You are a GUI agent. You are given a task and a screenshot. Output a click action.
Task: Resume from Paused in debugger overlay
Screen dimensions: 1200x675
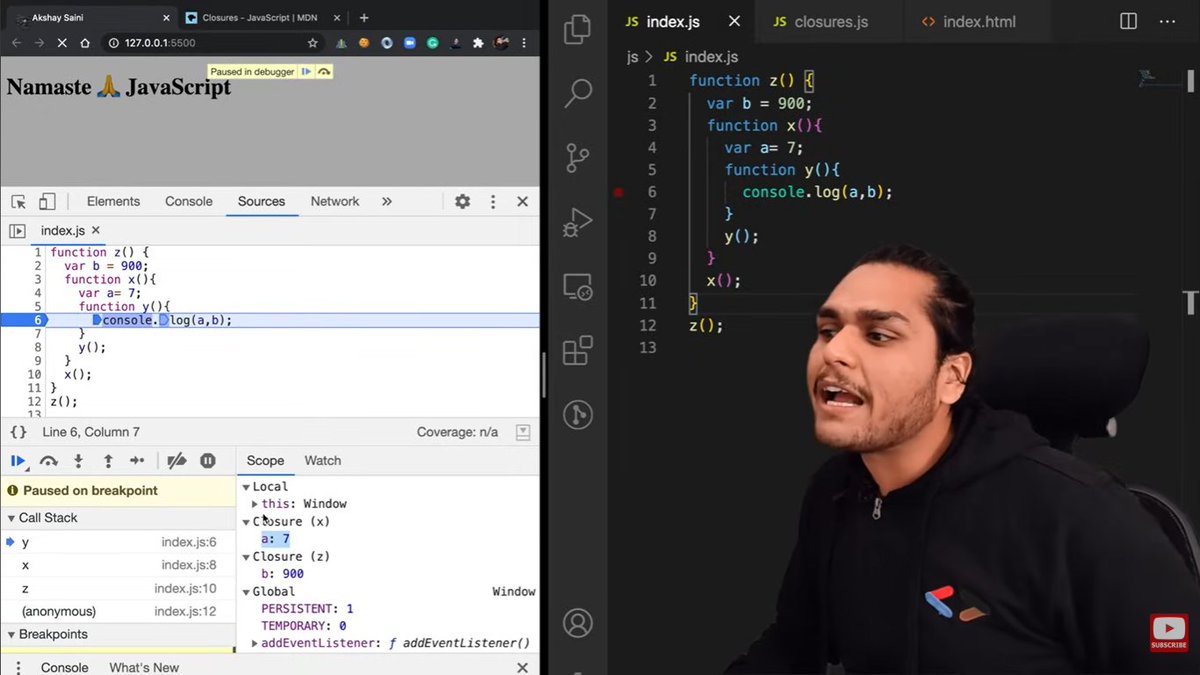[x=307, y=72]
